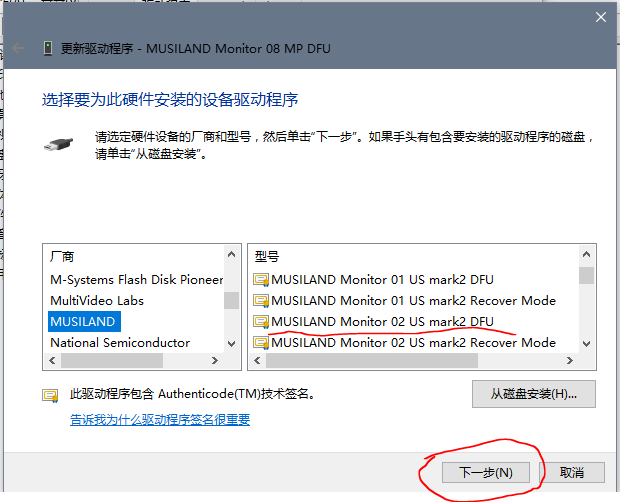Choose MUSILAND in the manufacturer list
620x502 pixels.
(83, 322)
